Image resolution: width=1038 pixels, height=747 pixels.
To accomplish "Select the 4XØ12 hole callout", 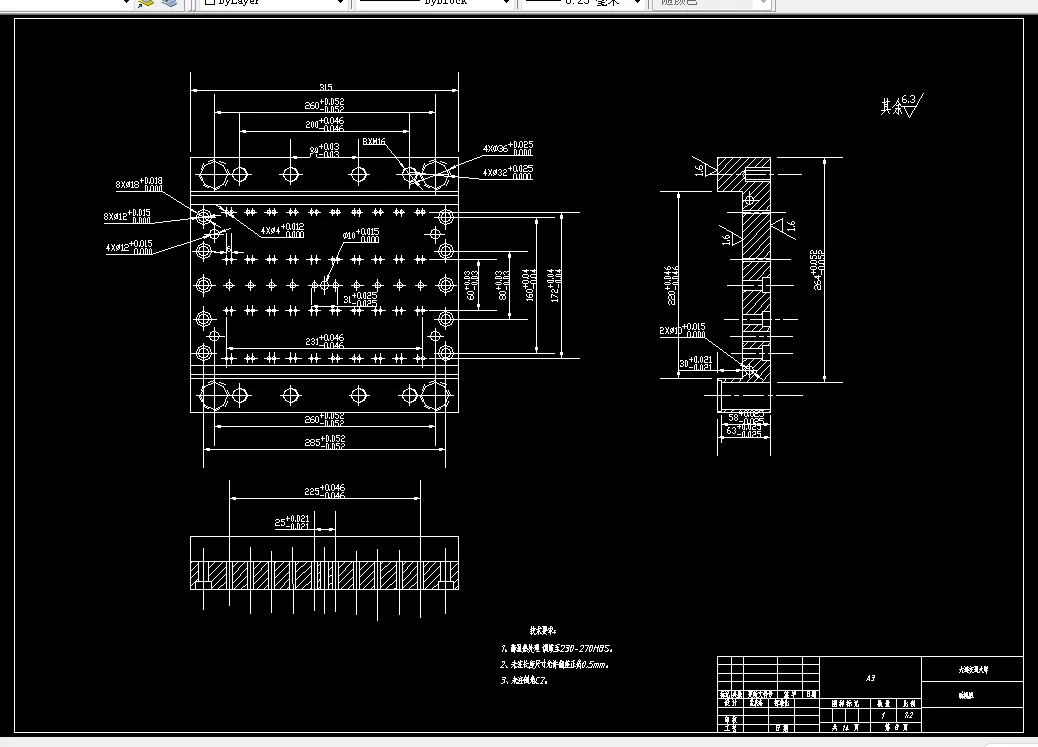I will click(x=129, y=247).
